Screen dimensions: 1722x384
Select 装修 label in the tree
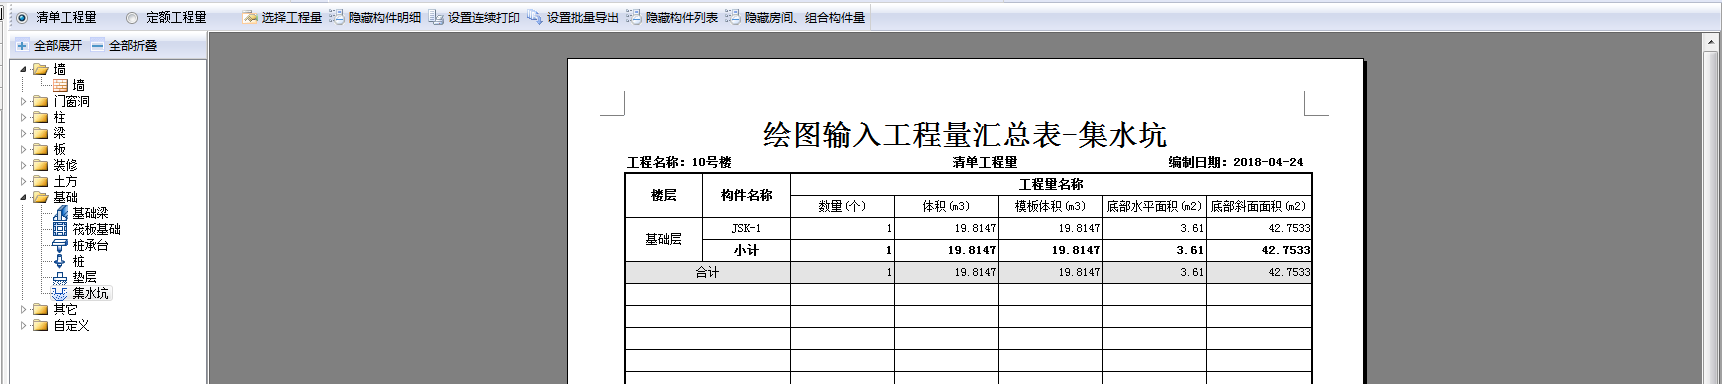65,165
